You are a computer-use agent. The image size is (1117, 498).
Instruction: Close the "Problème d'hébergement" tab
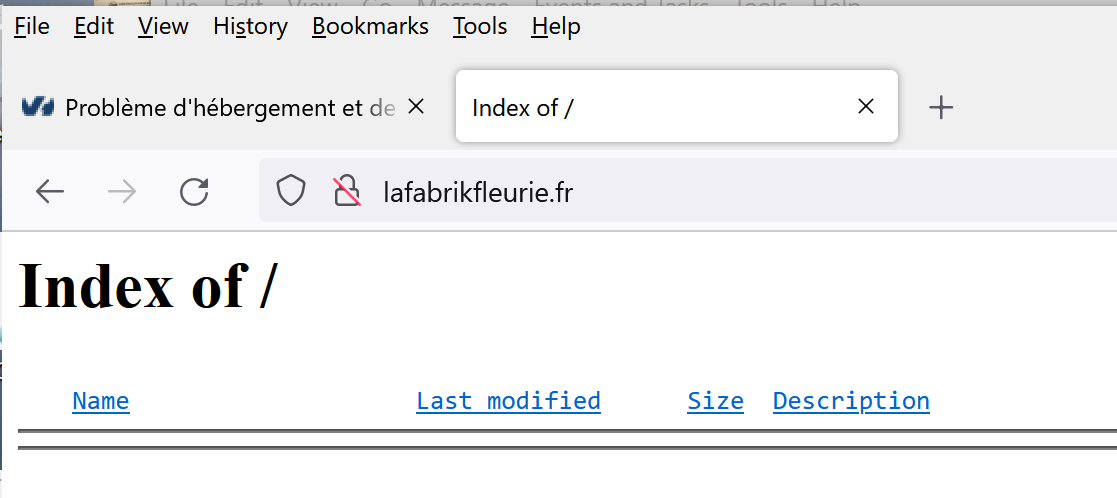click(417, 106)
